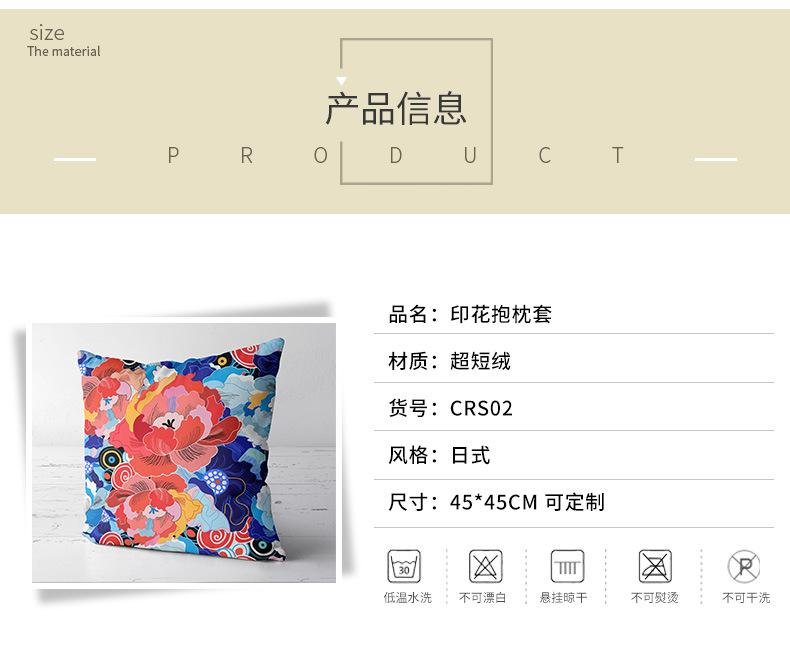Click the "size" text in header
790x653 pixels.
(47, 34)
